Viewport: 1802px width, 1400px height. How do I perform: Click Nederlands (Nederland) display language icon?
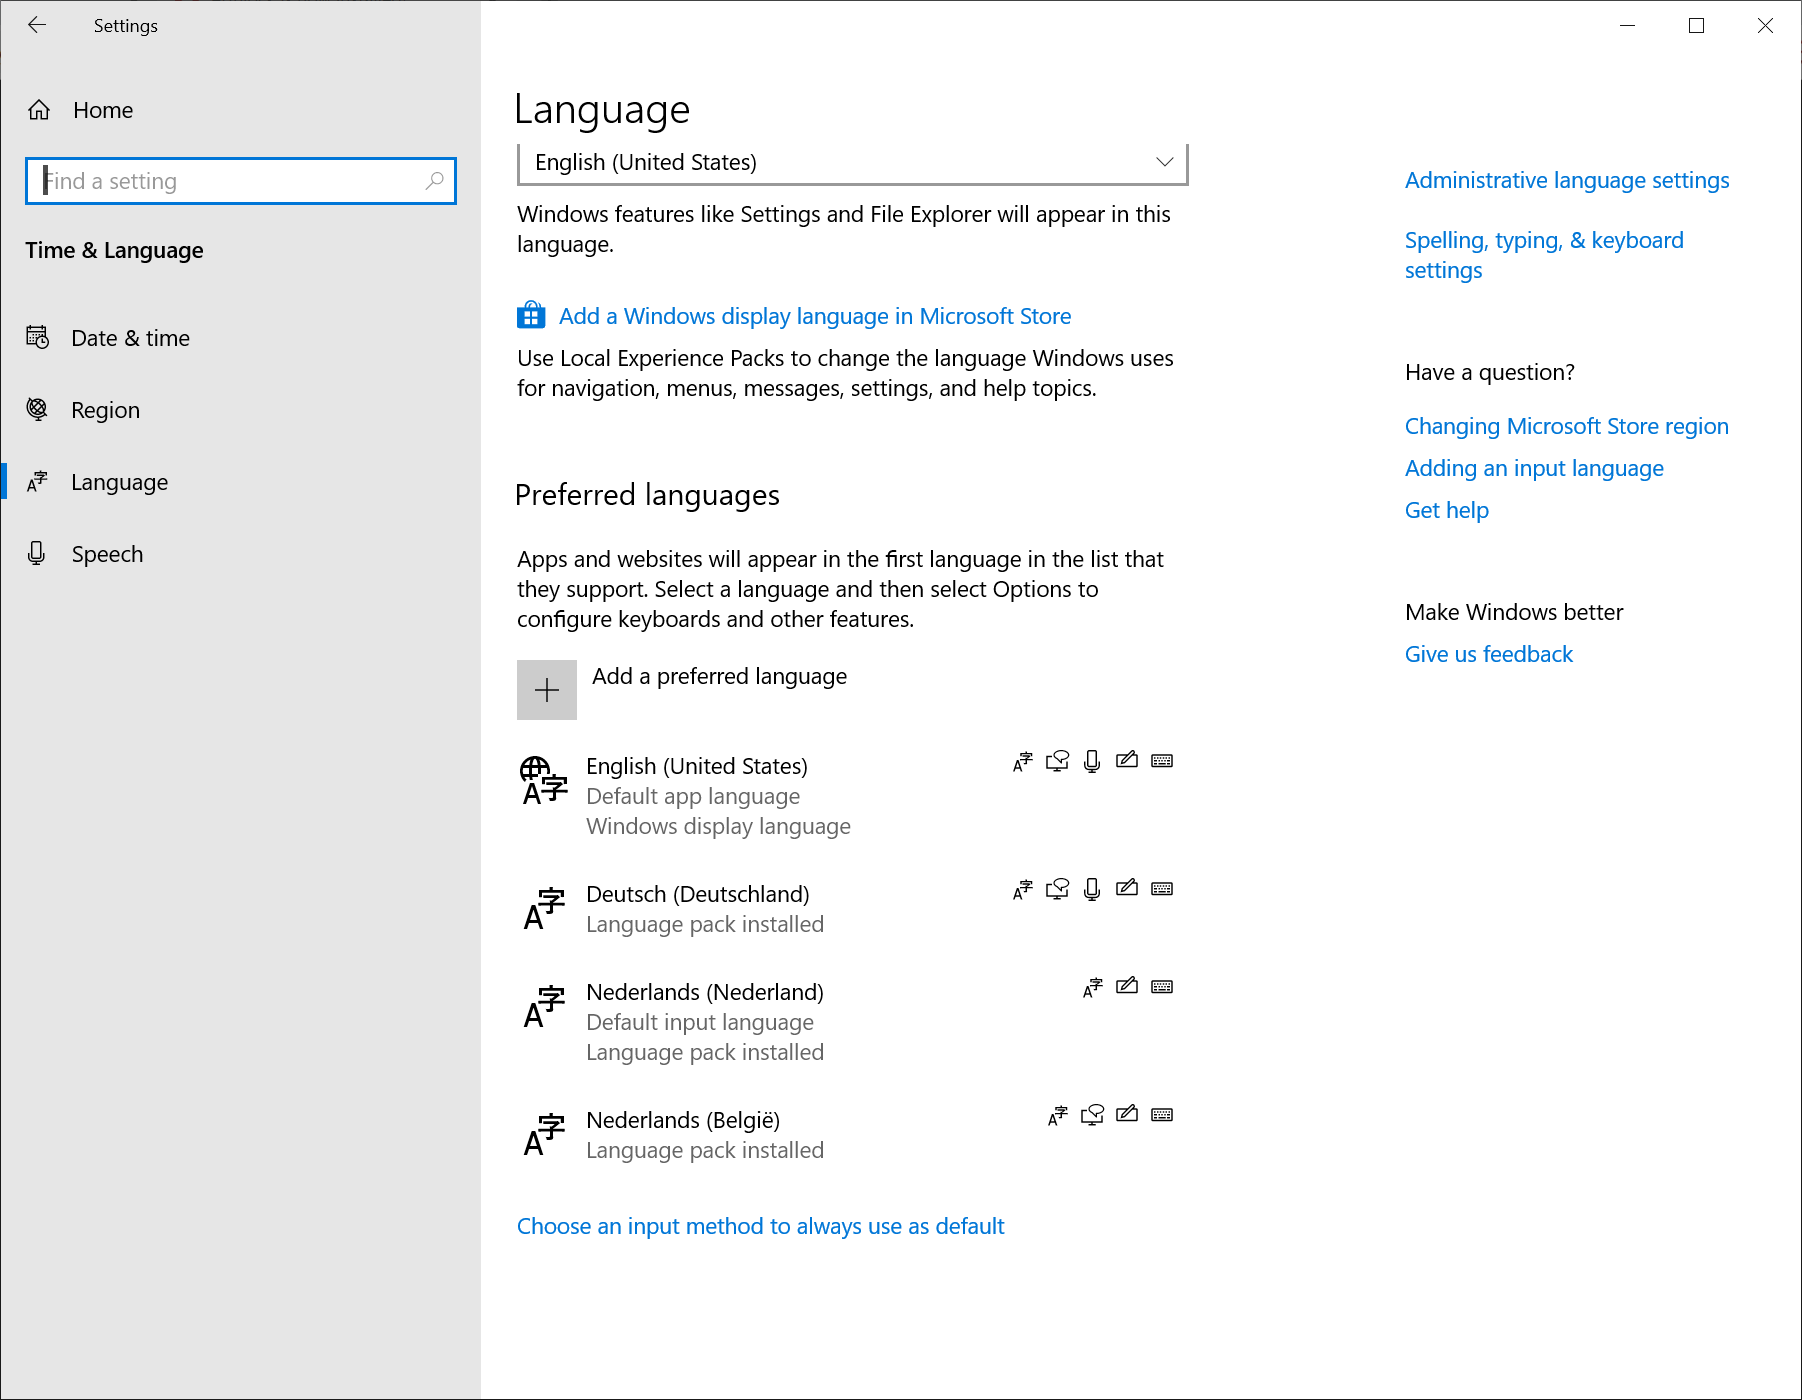point(1092,988)
